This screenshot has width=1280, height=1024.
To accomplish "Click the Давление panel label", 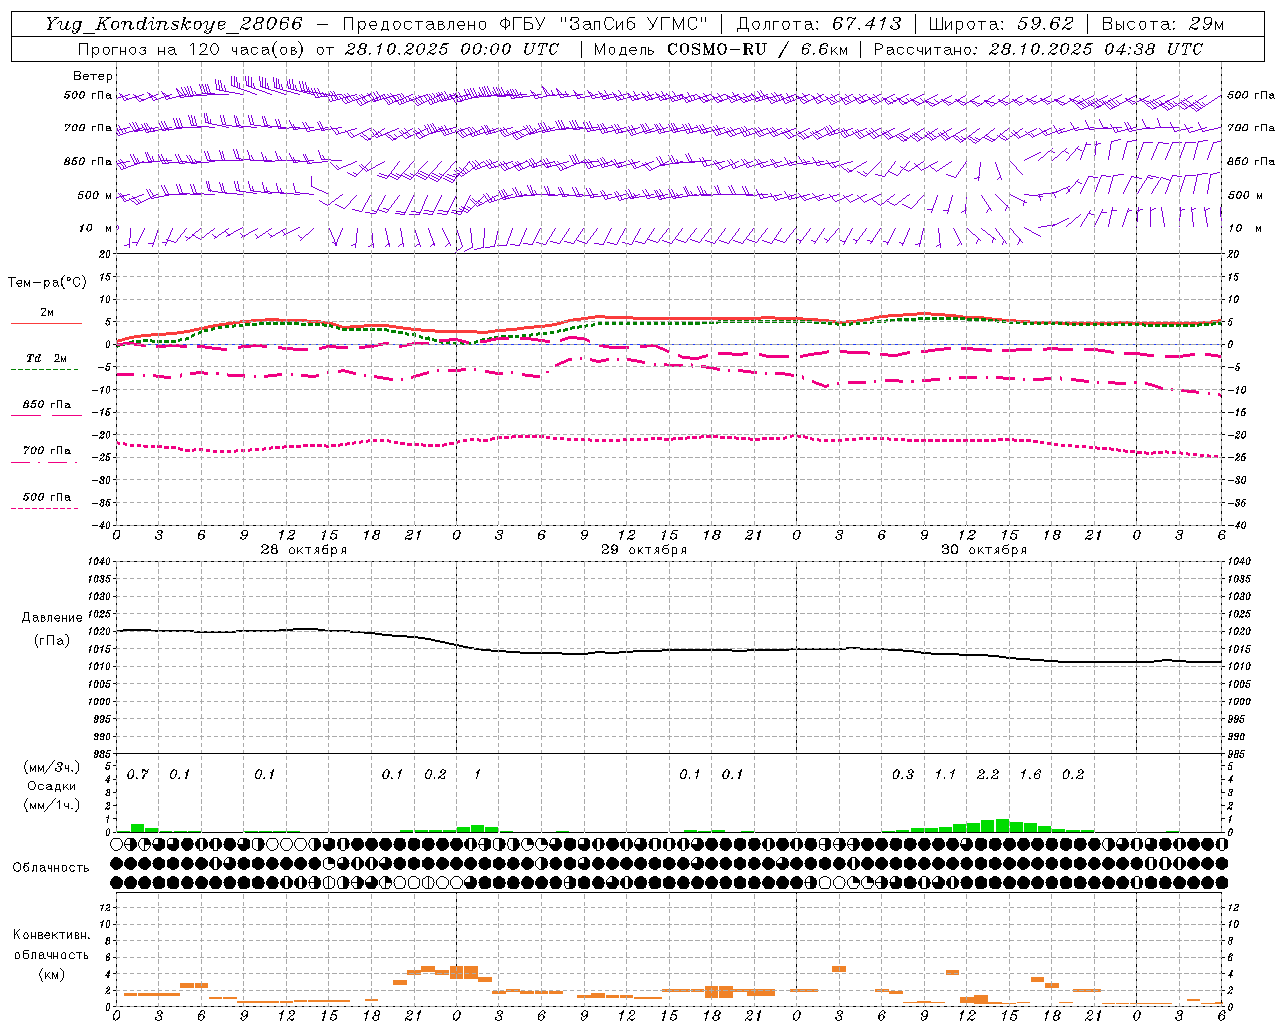I will click(x=52, y=618).
